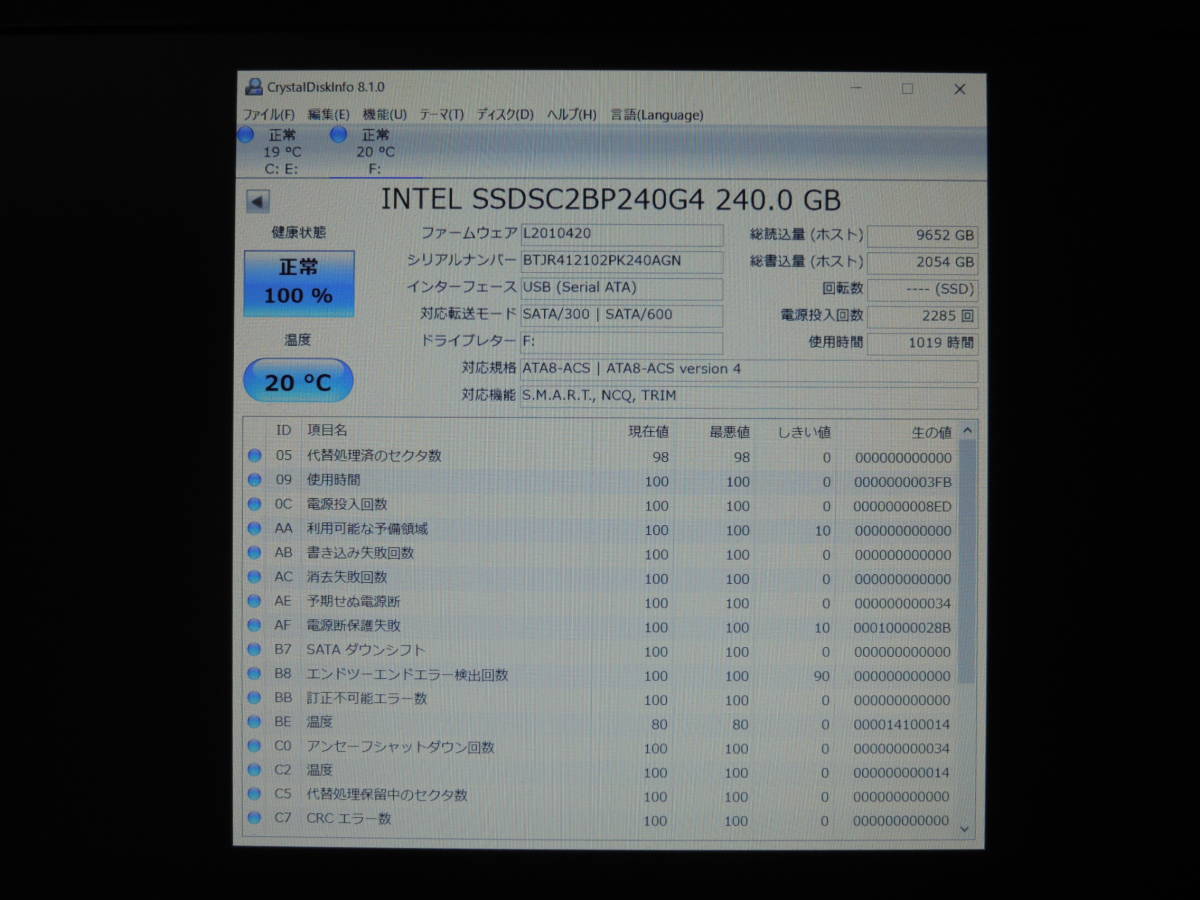The width and height of the screenshot is (1200, 900).
Task: Click the ID column header
Action: tap(284, 430)
